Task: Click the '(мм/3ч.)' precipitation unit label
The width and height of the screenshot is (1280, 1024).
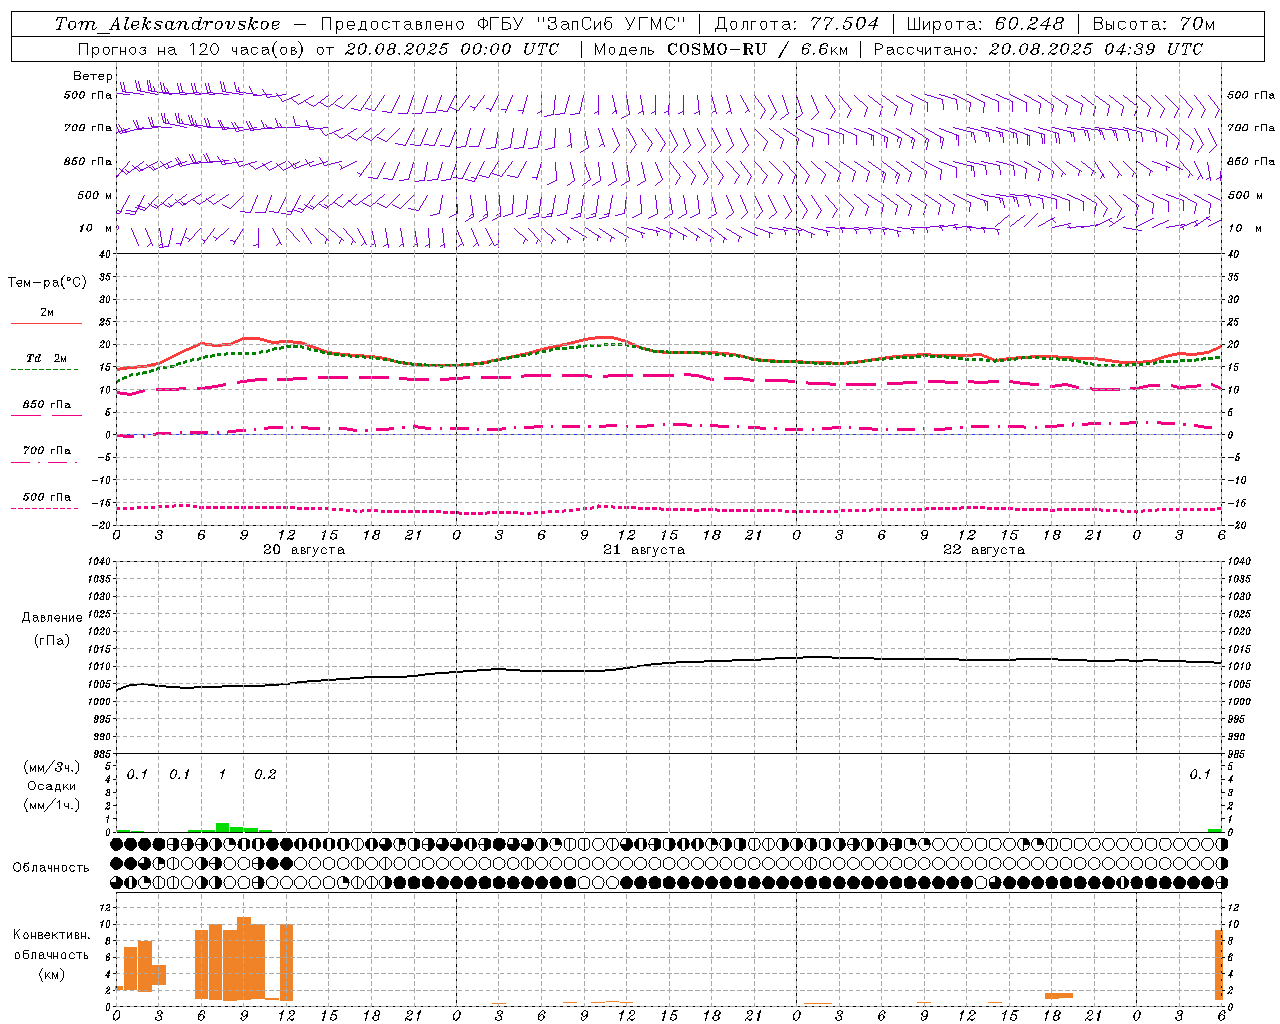Action: 51,768
